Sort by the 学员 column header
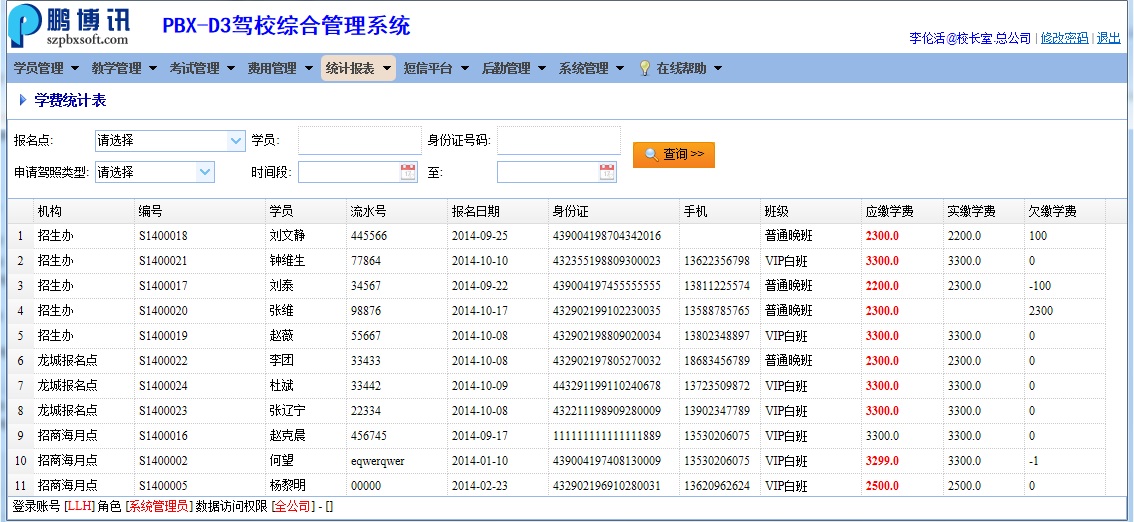Viewport: 1134px width, 522px height. coord(305,211)
